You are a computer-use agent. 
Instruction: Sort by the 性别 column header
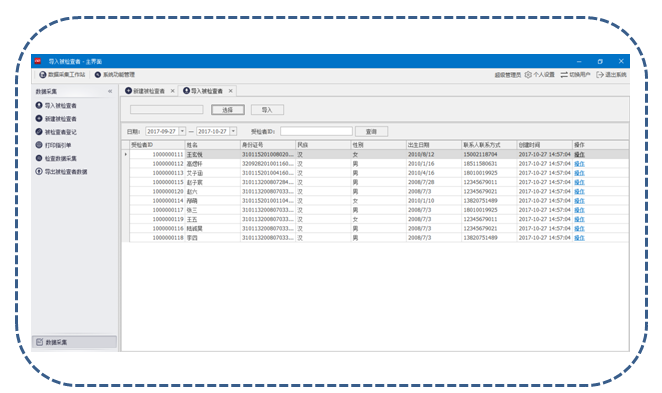point(379,145)
